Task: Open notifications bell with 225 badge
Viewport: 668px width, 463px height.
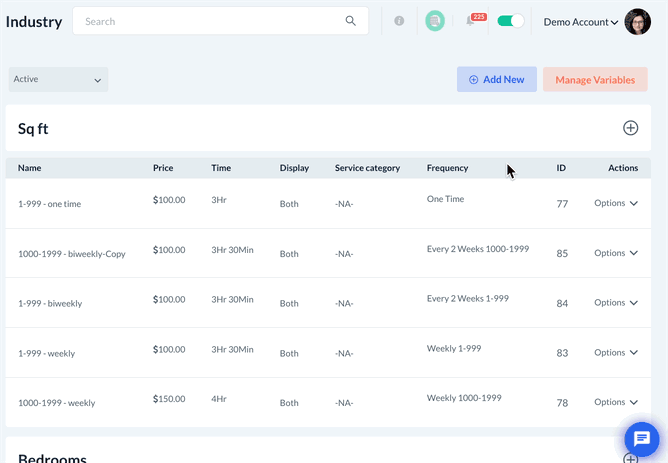Action: (x=471, y=21)
